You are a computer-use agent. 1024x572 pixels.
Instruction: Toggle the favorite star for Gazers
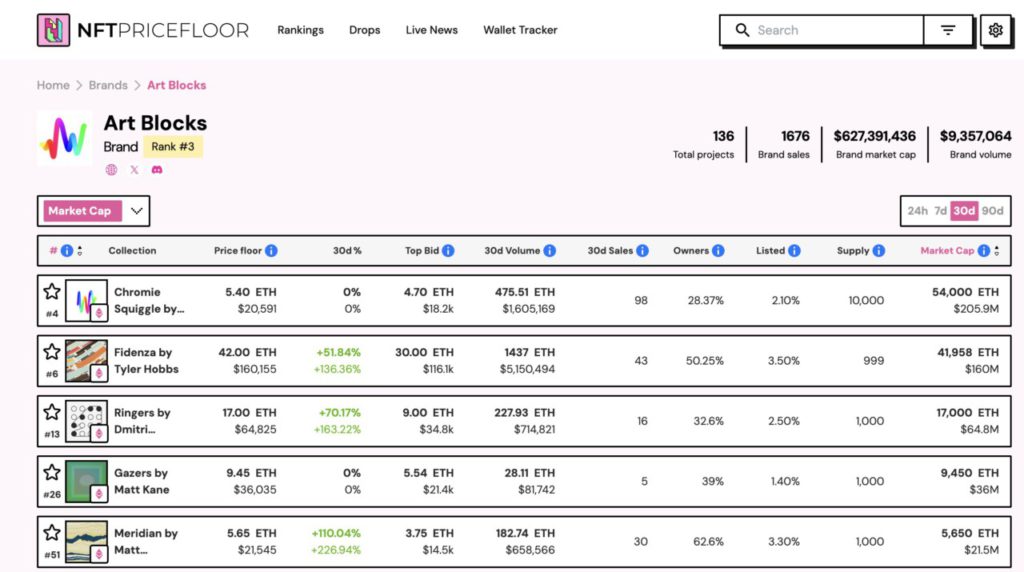(52, 472)
